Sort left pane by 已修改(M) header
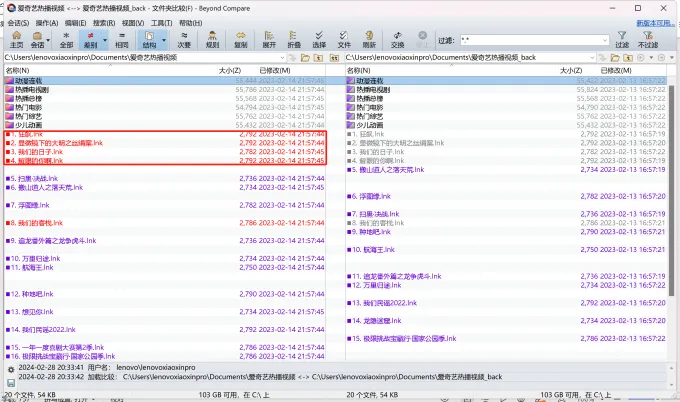 (275, 70)
